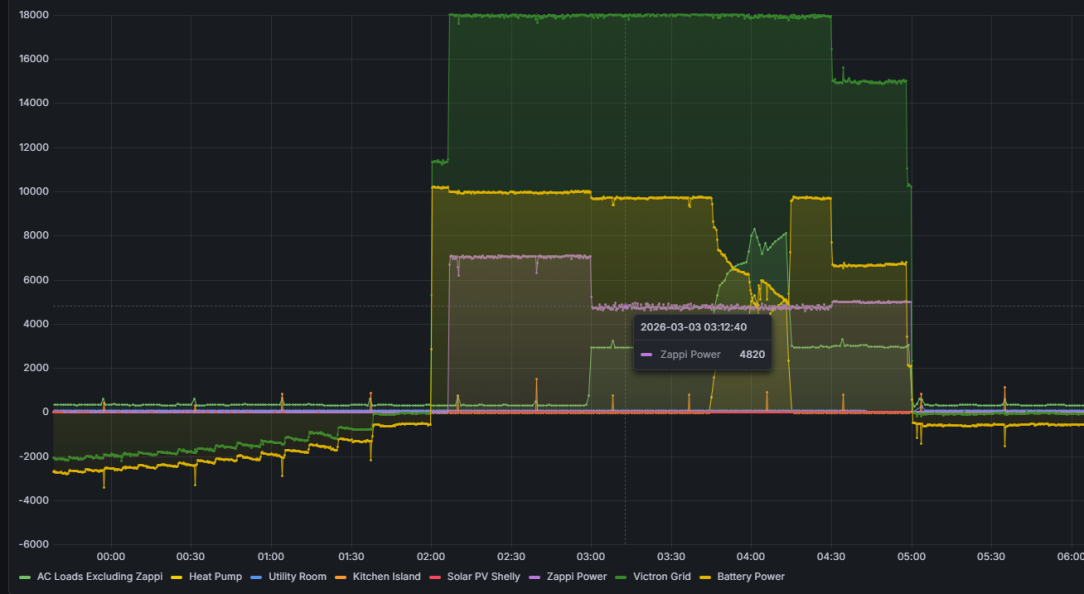1084x594 pixels.
Task: Click the 00:00 time axis label
Action: pyautogui.click(x=111, y=557)
